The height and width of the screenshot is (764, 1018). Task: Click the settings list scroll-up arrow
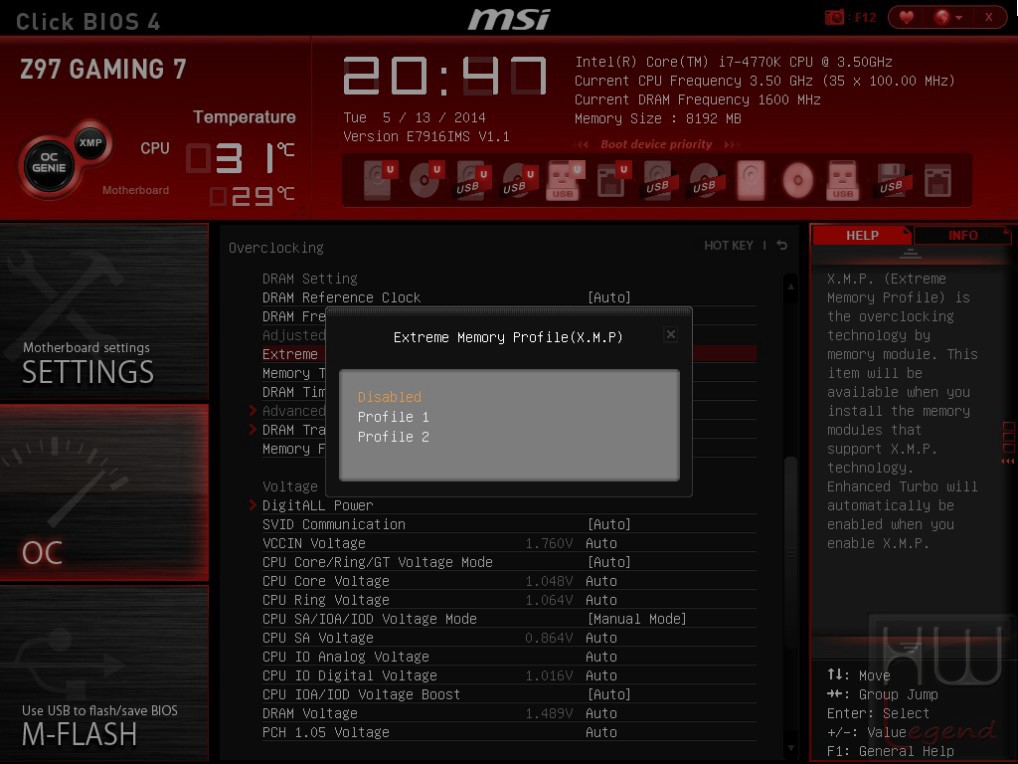(791, 286)
